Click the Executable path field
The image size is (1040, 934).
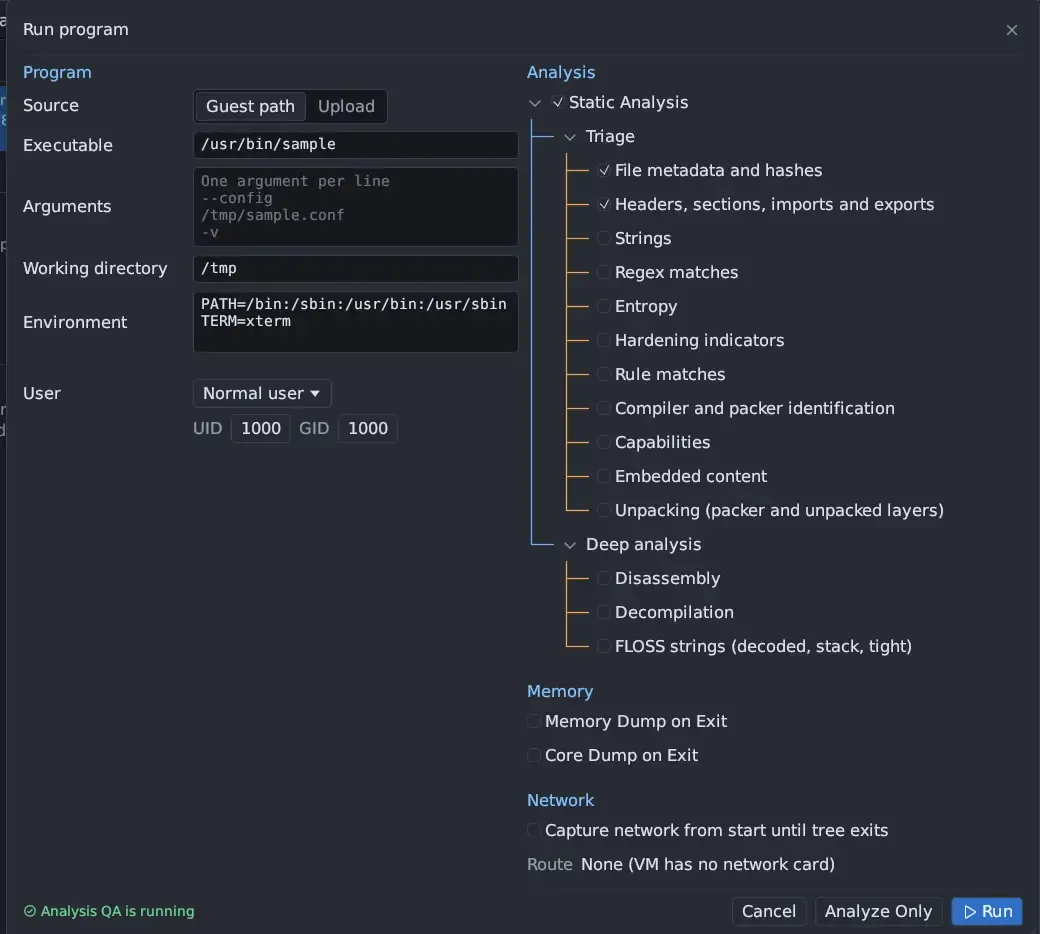tap(356, 145)
